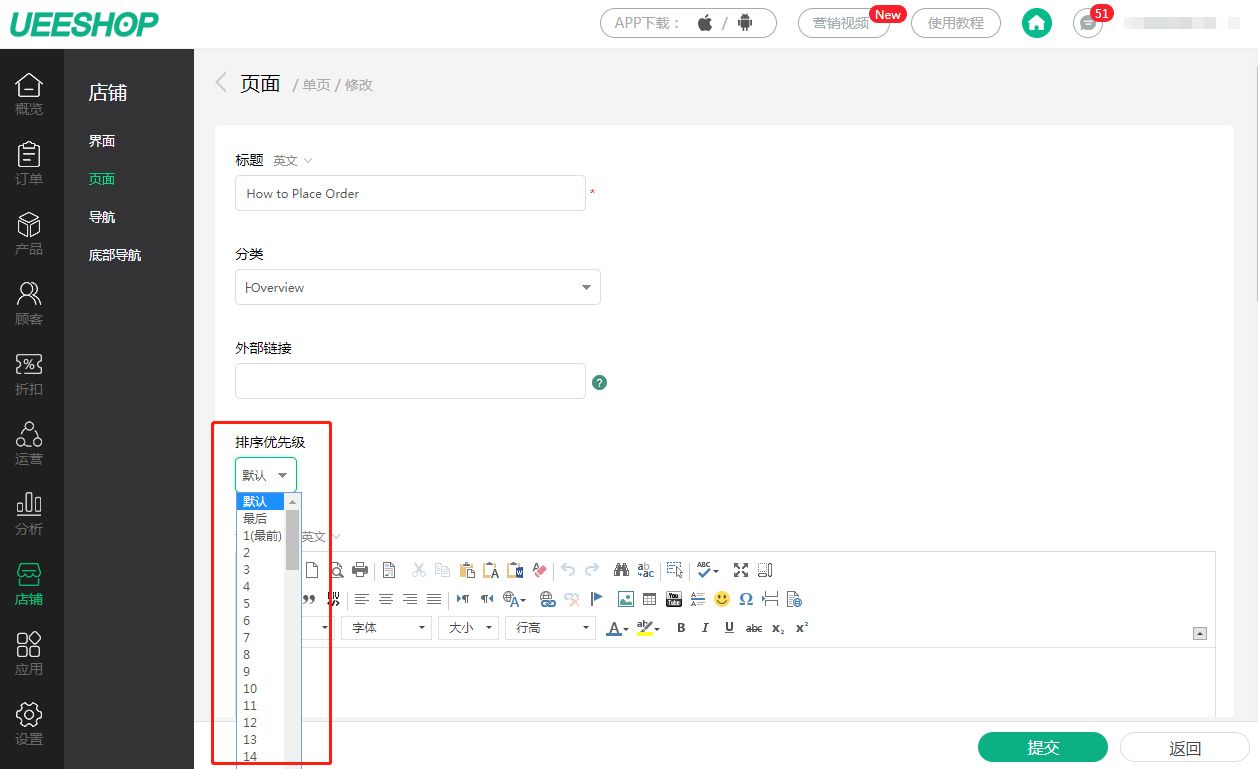Viewport: 1258px width, 769px height.
Task: Open 设置 in left sidebar
Action: coord(29,725)
